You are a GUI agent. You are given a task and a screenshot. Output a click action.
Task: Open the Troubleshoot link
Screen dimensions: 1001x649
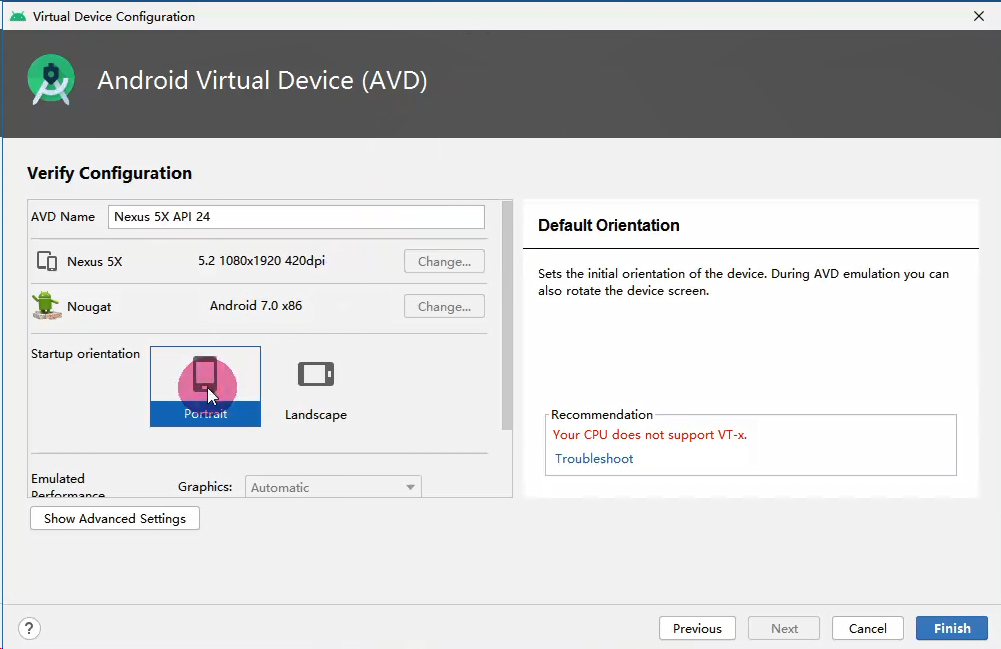(x=594, y=458)
